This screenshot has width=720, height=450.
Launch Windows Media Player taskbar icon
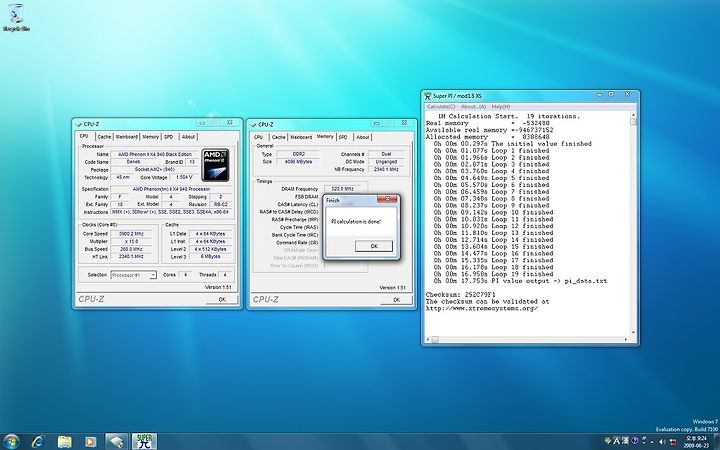(x=90, y=442)
